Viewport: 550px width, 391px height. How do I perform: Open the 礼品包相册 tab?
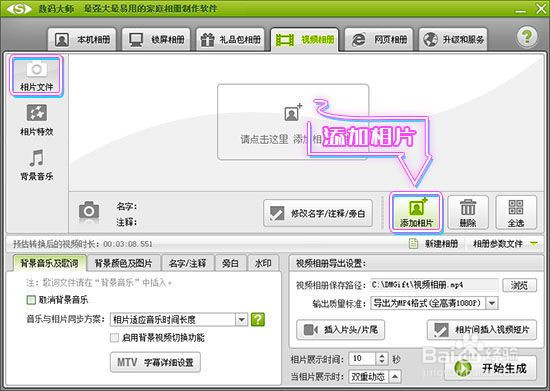230,40
